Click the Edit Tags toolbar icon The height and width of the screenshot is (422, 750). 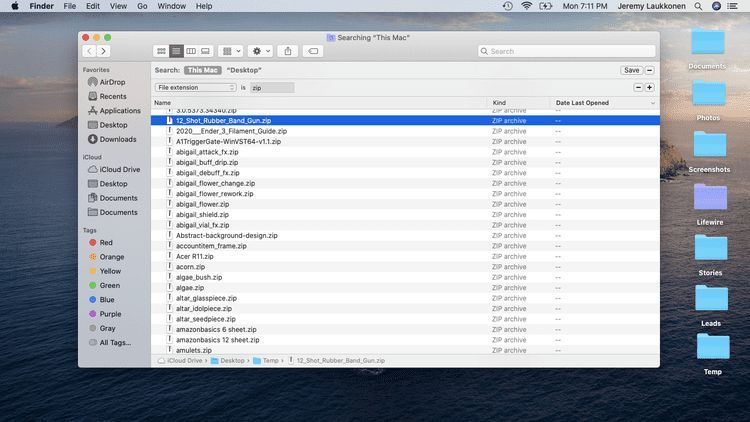coord(312,51)
